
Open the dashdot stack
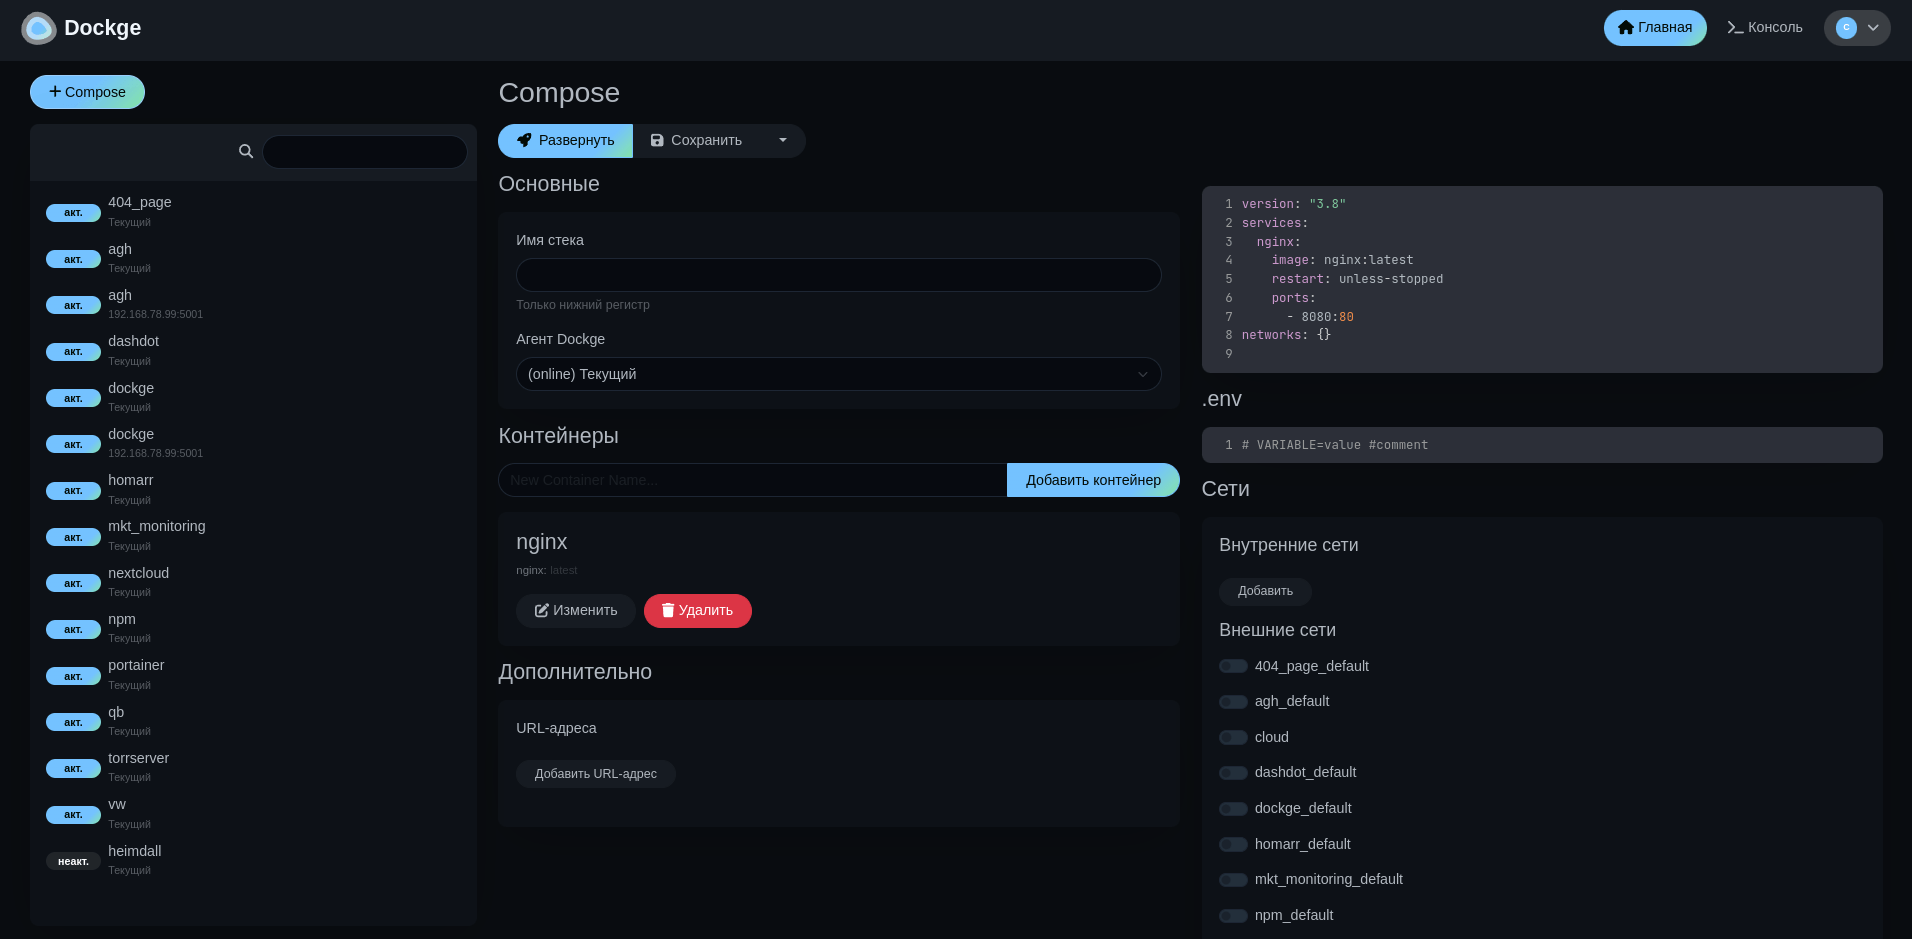(253, 351)
